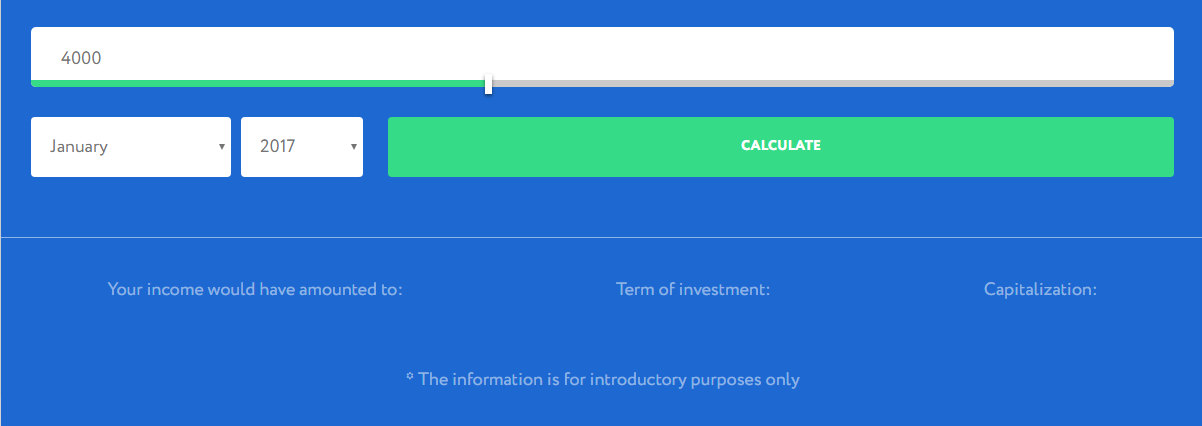
Task: Click the white slider handle
Action: 488,84
